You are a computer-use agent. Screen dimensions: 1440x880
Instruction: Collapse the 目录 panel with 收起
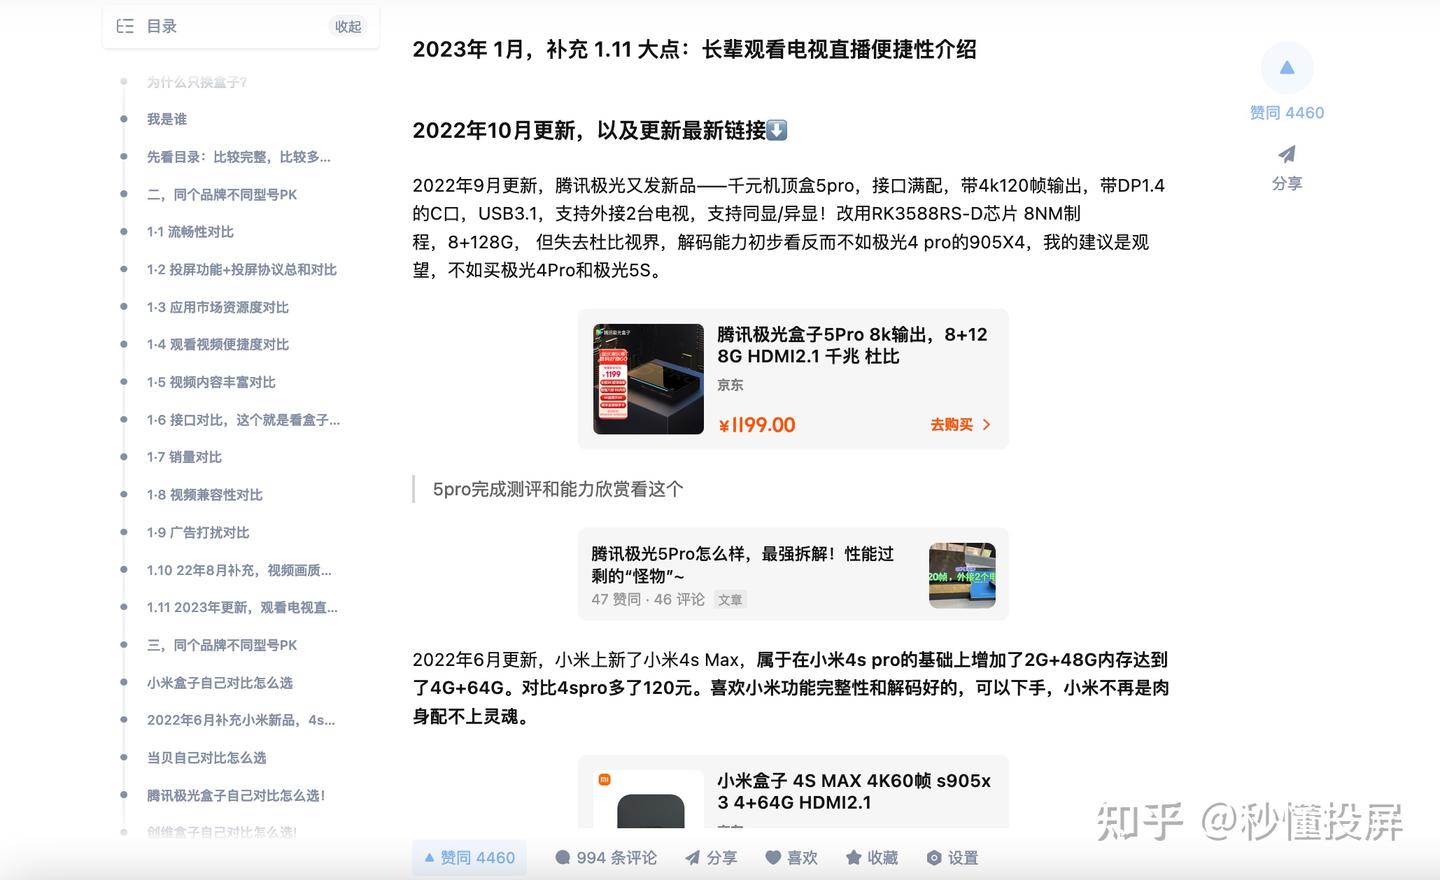348,27
